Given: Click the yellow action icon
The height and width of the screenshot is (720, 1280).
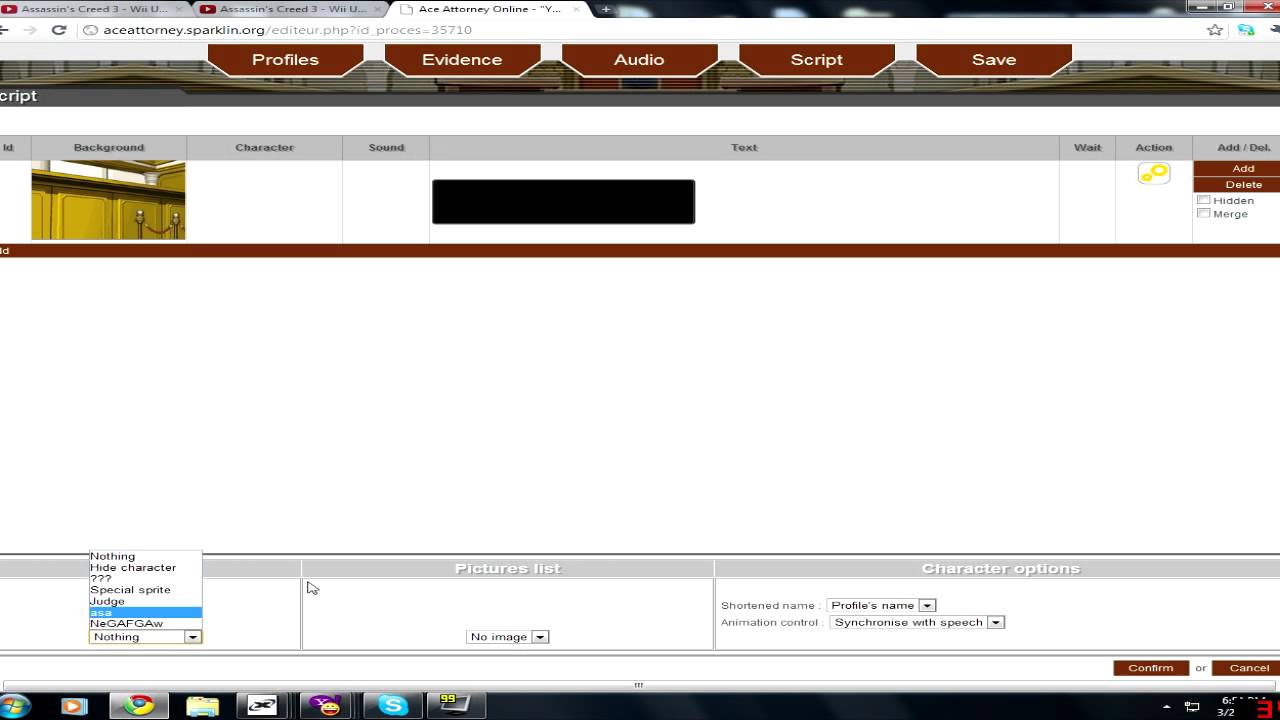Looking at the screenshot, I should (x=1153, y=173).
